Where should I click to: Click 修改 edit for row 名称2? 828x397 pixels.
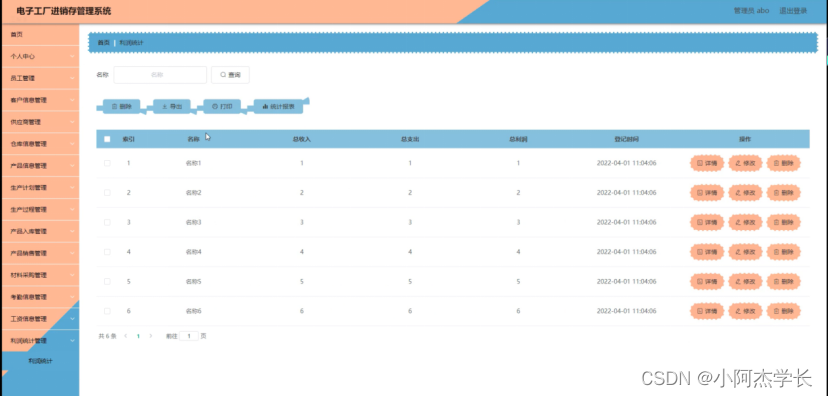coord(746,193)
